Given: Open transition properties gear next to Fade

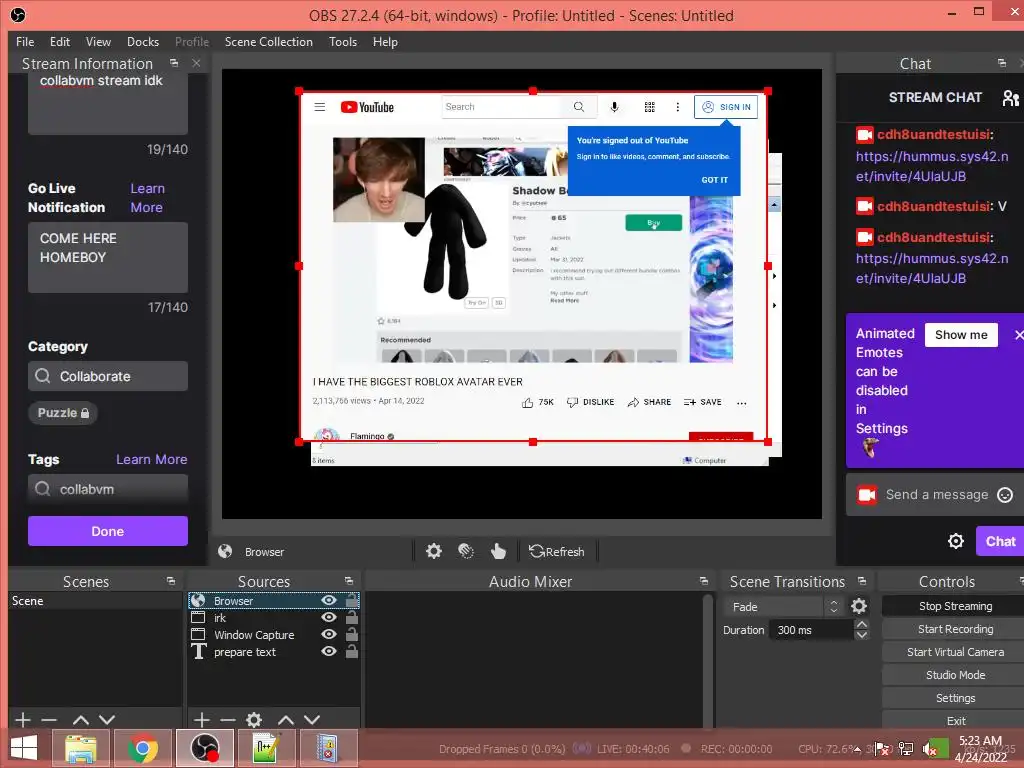Looking at the screenshot, I should pos(859,606).
